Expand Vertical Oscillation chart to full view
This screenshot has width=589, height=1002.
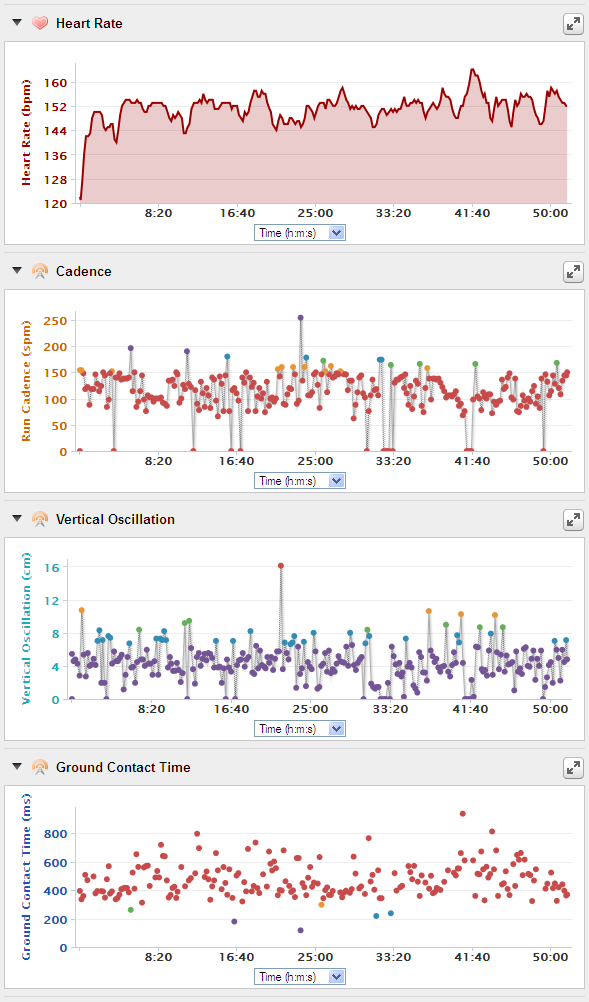click(x=573, y=520)
